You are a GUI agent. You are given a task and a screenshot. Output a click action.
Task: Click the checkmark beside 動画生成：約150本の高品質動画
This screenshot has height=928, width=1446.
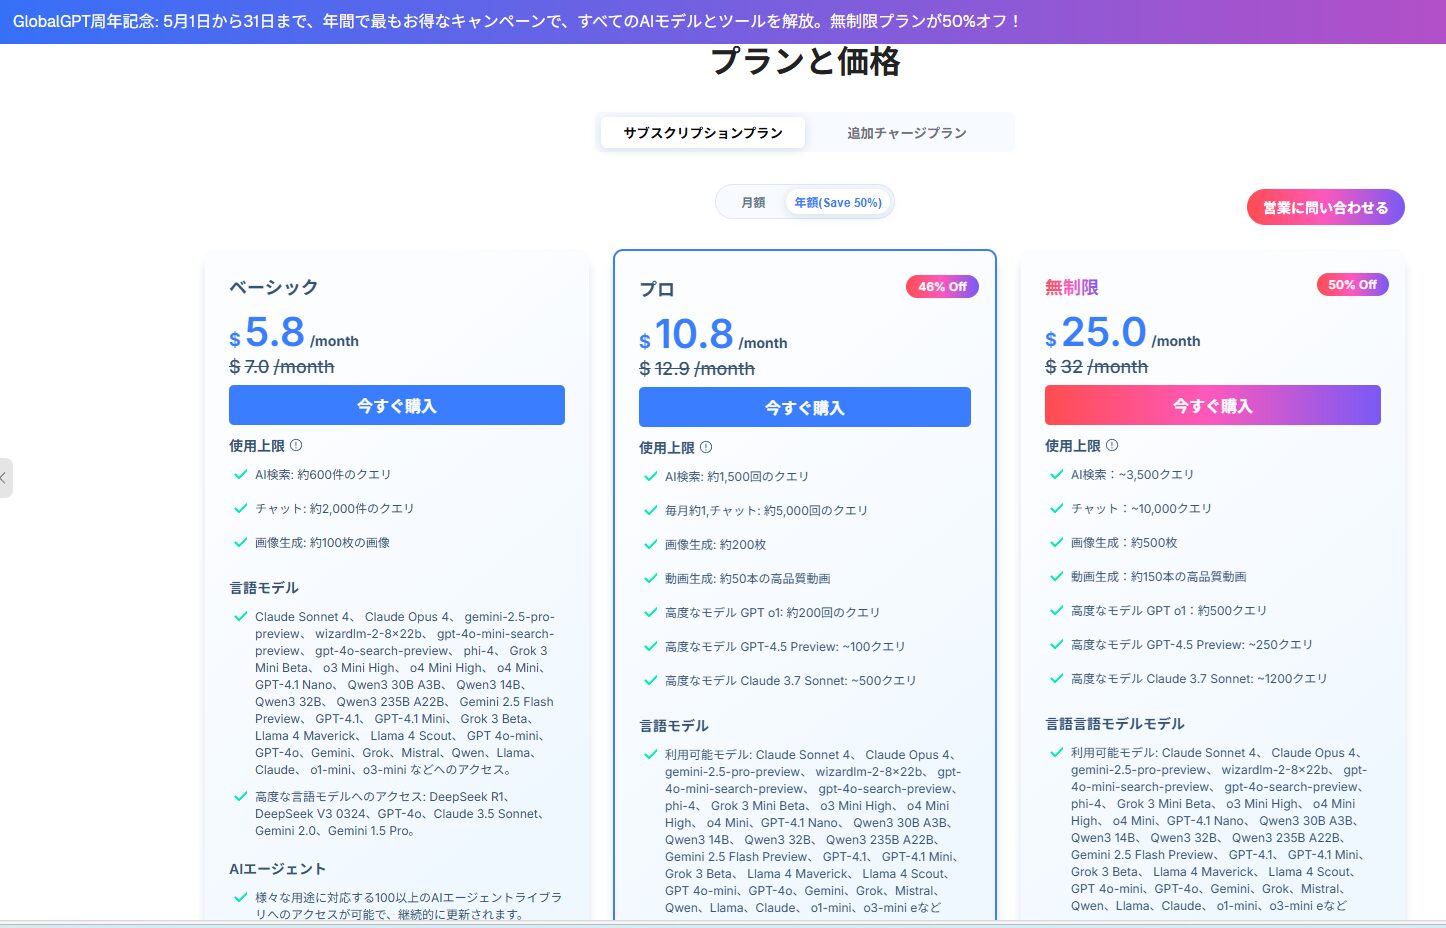click(1056, 576)
